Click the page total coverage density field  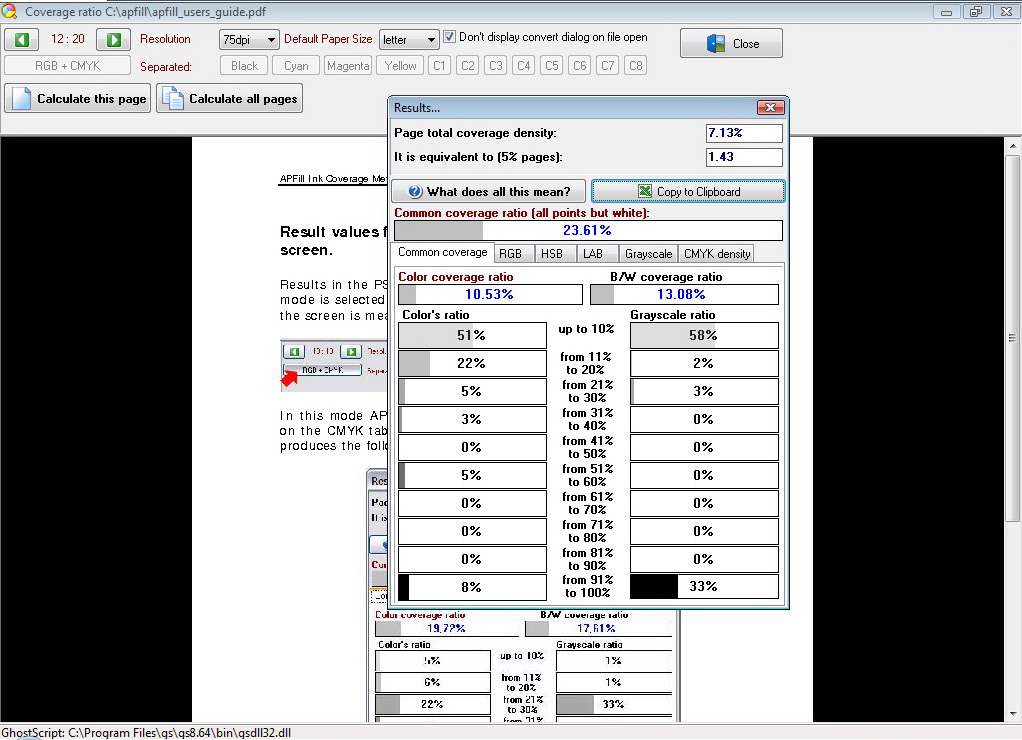(x=744, y=133)
